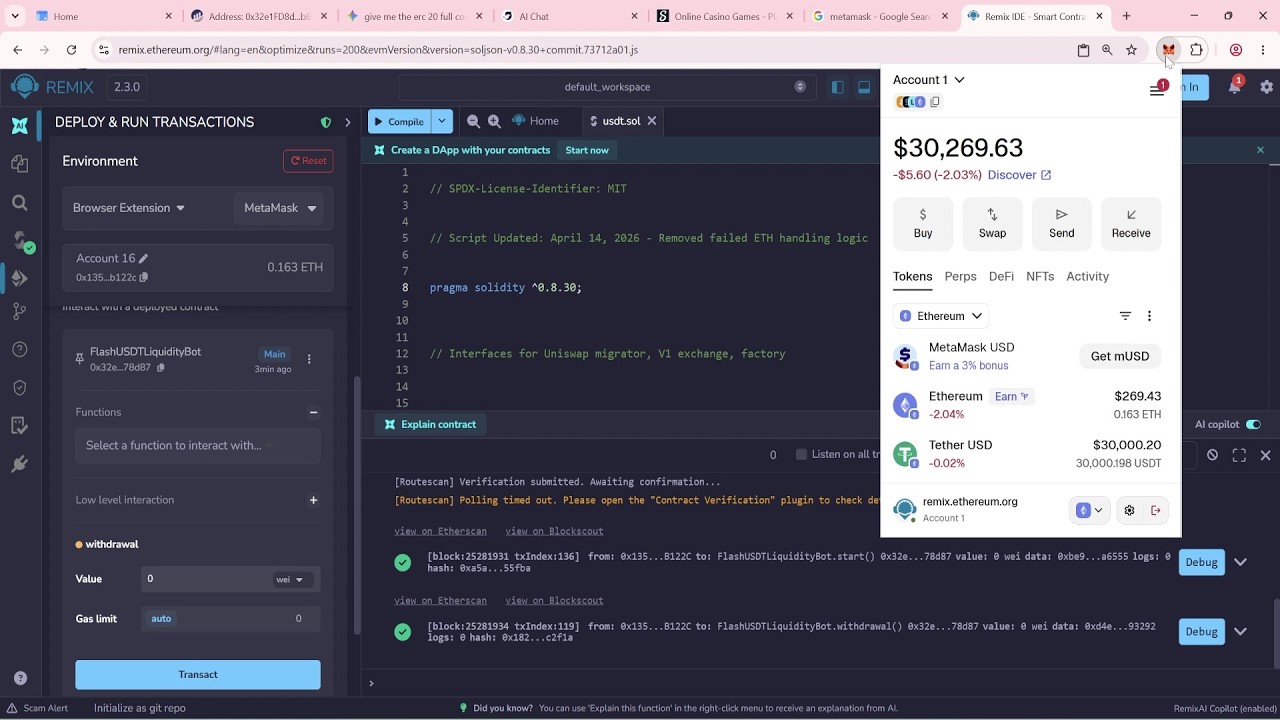
Task: Click the RemixAI icon atop the sidebar
Action: pyautogui.click(x=20, y=125)
